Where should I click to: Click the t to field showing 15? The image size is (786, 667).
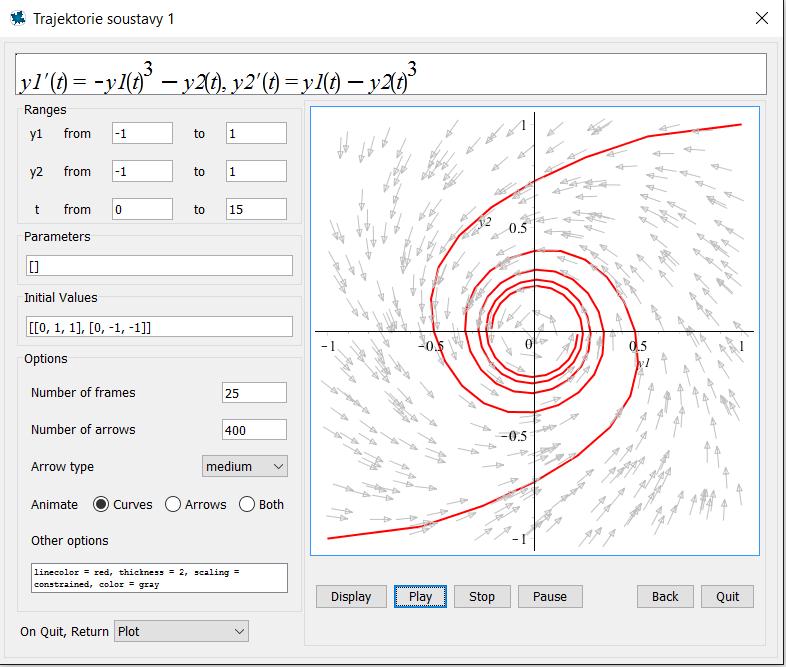(x=256, y=209)
